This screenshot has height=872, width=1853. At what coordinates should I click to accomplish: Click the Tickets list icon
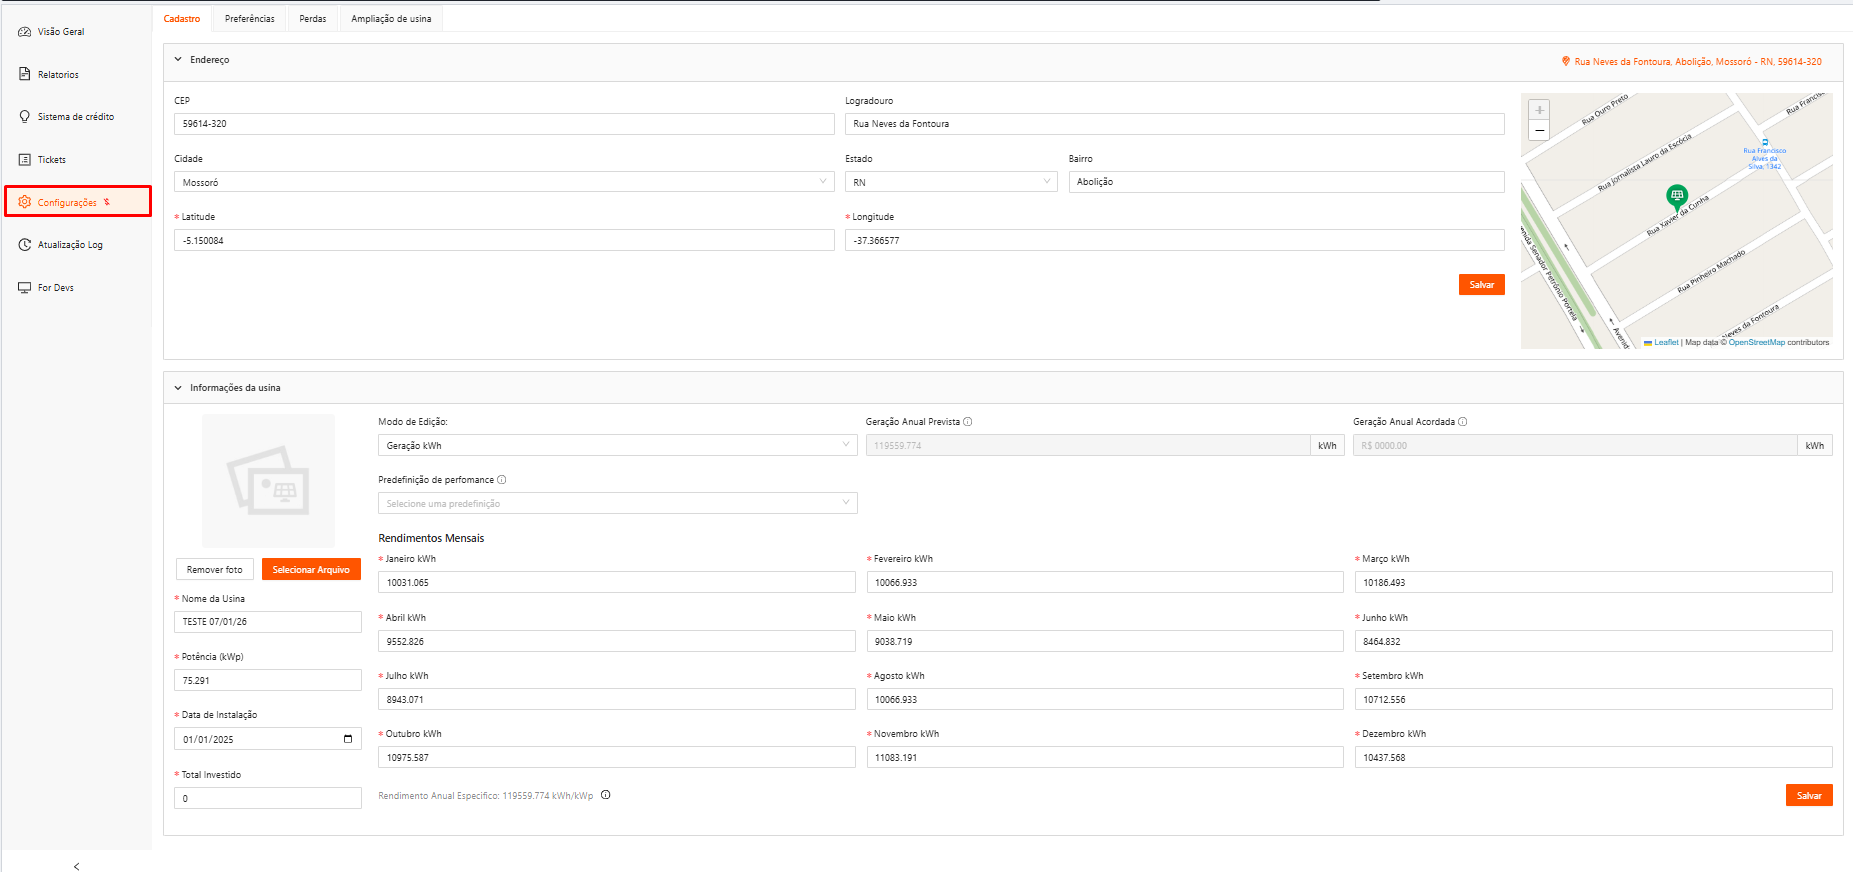tap(25, 160)
